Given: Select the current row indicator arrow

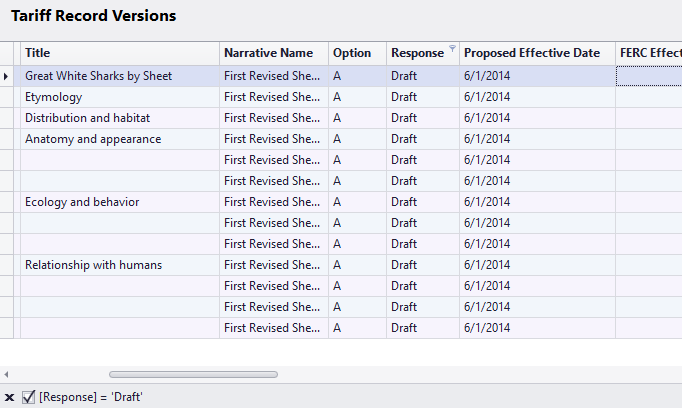Looking at the screenshot, I should click(6, 77).
